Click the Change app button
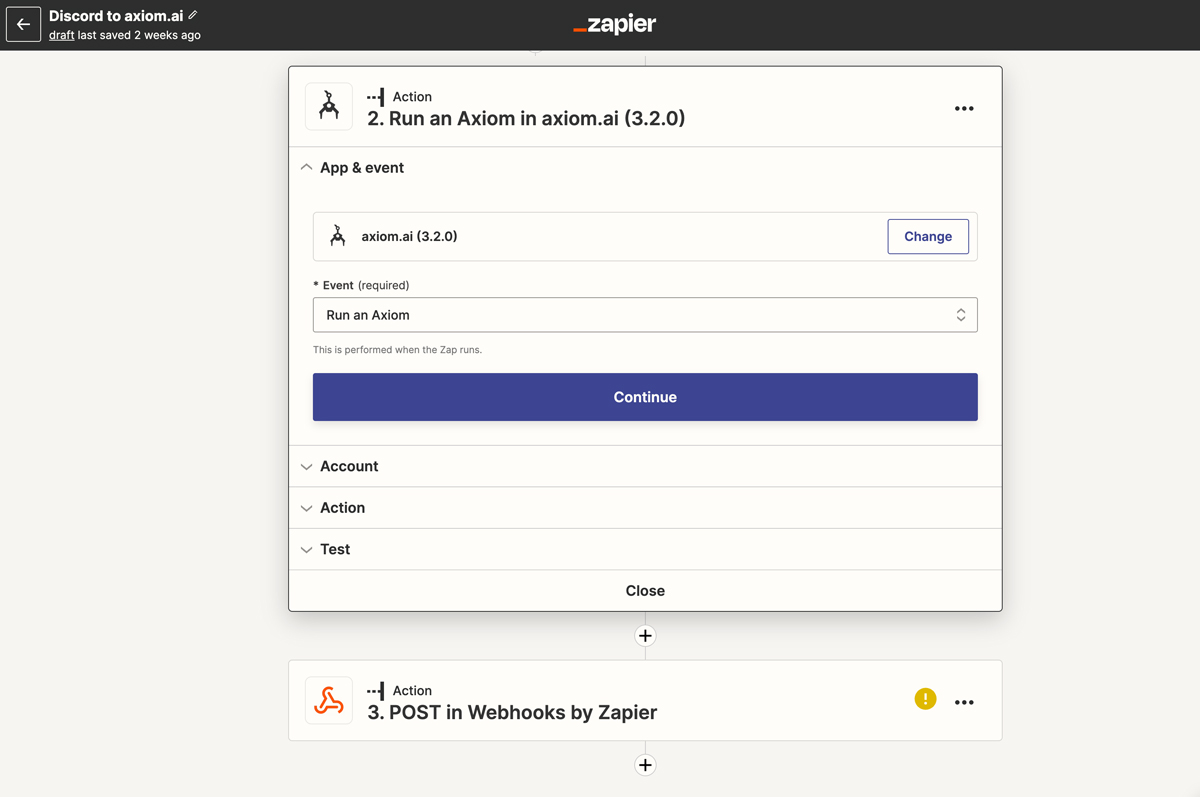Viewport: 1200px width, 797px height. coord(927,237)
